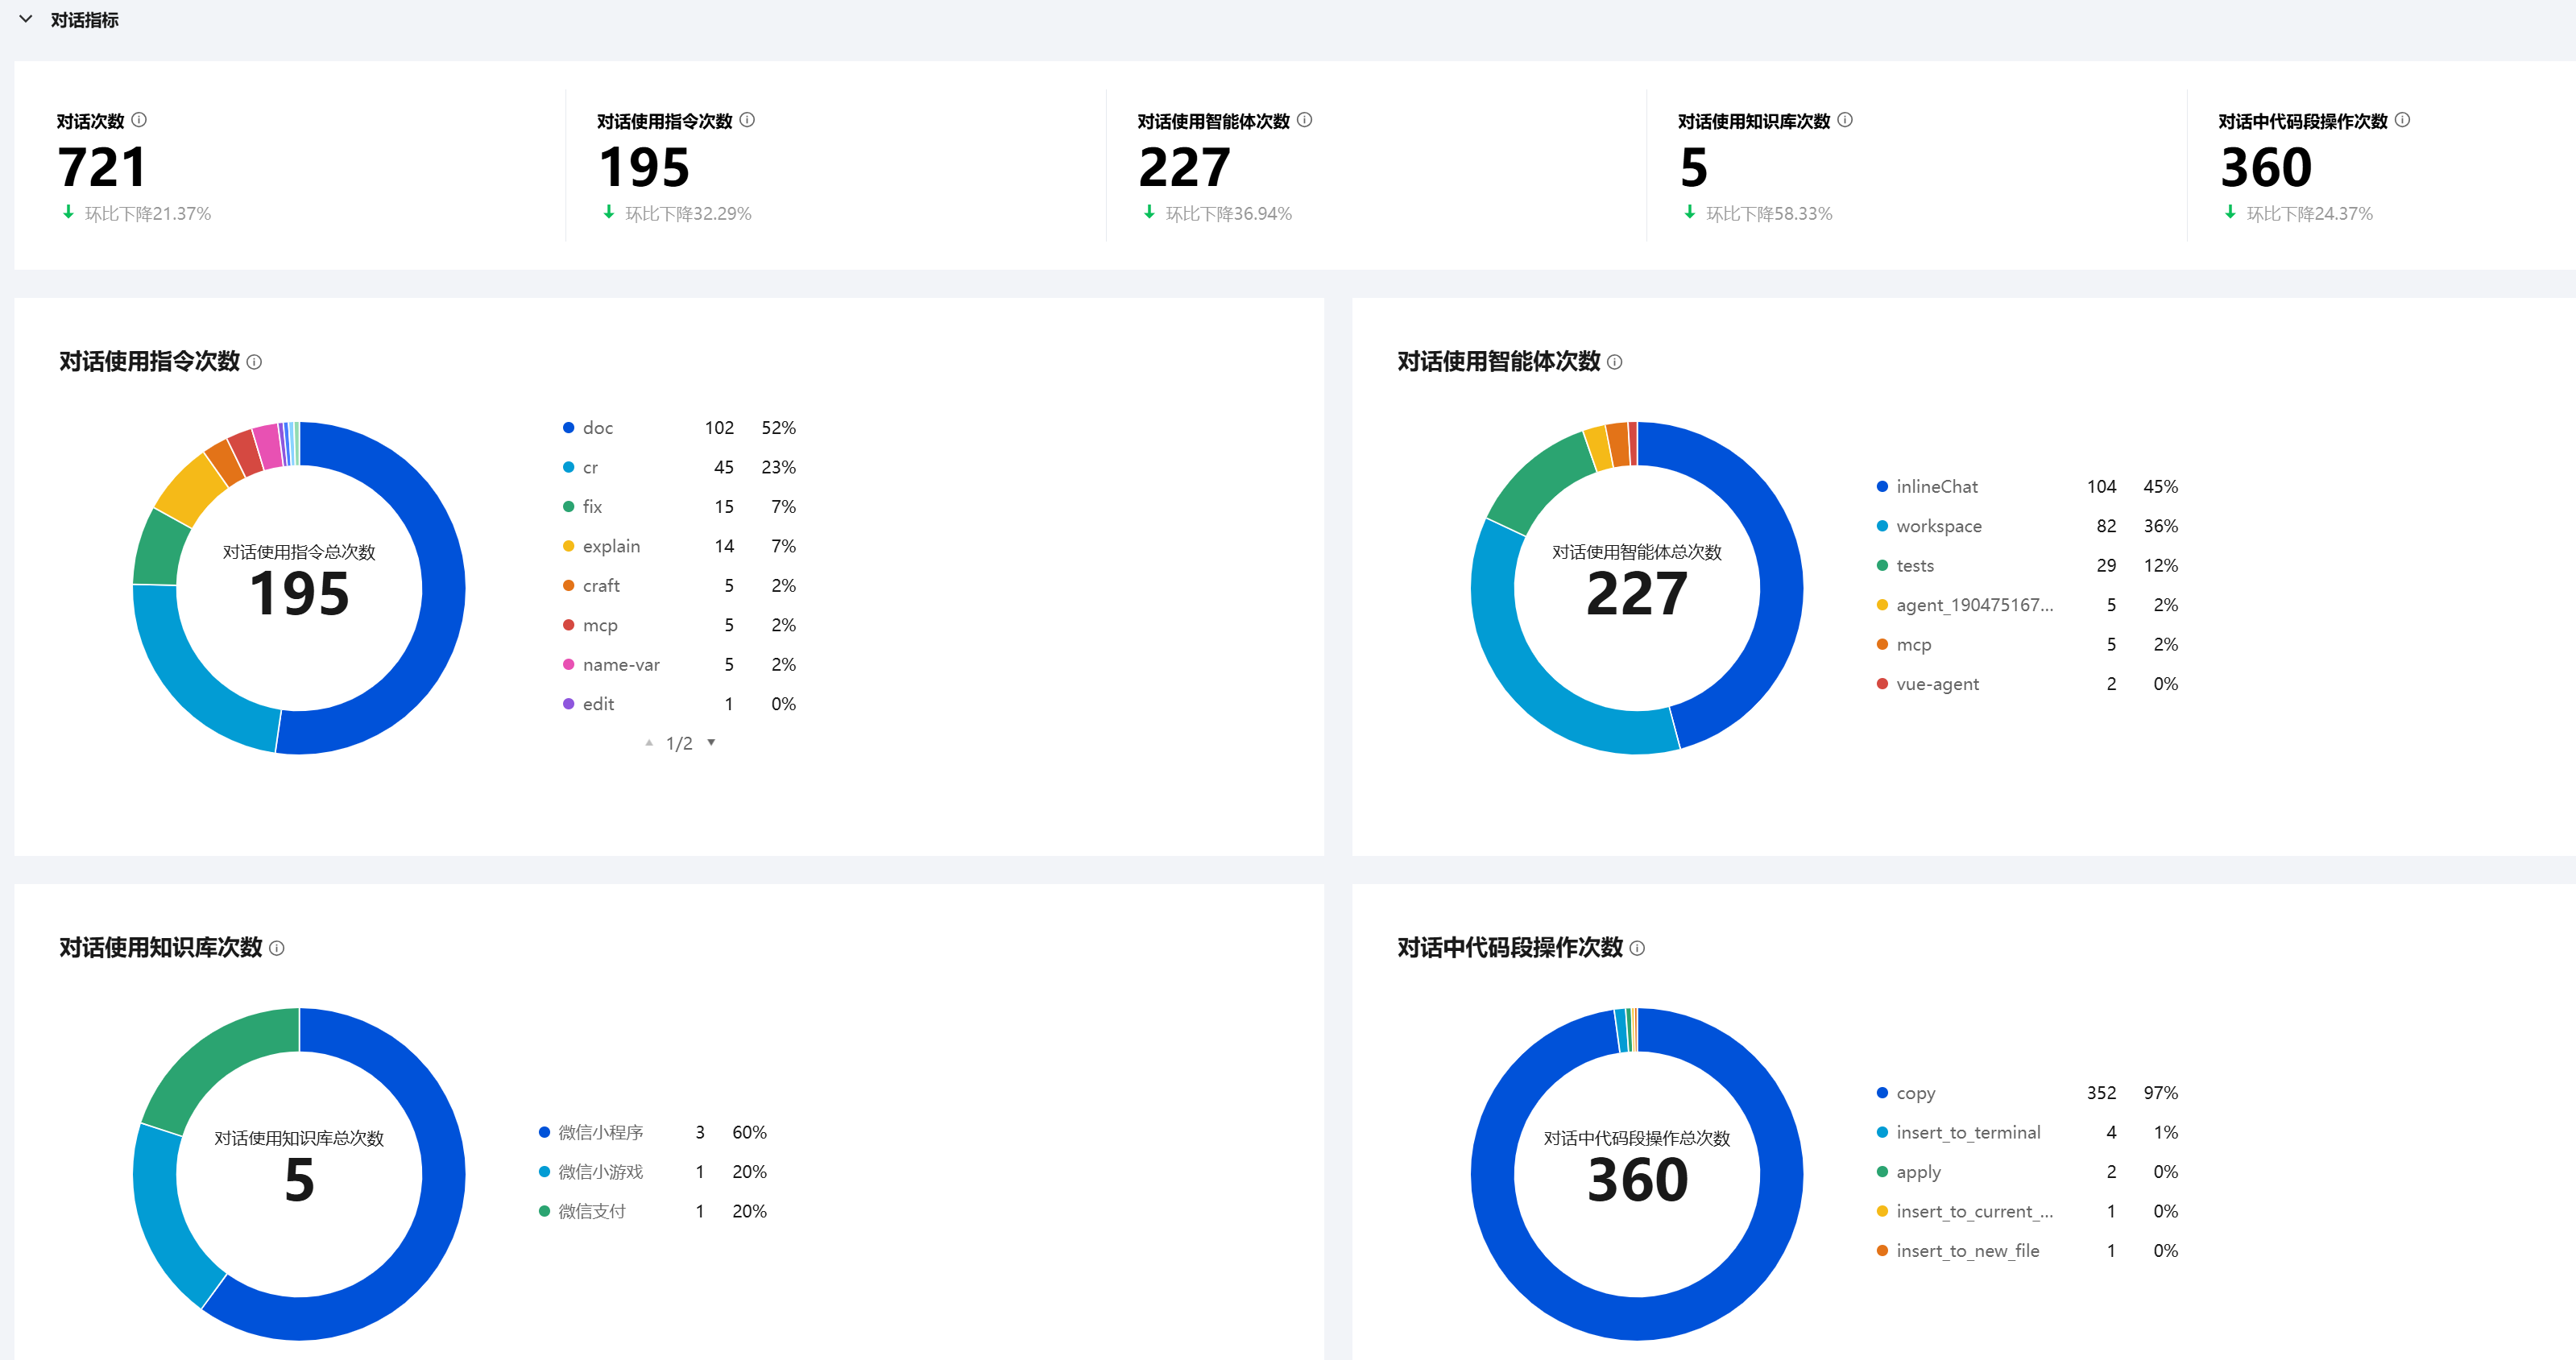Click info icon on 对话使用知识库次数 chart title

[277, 948]
